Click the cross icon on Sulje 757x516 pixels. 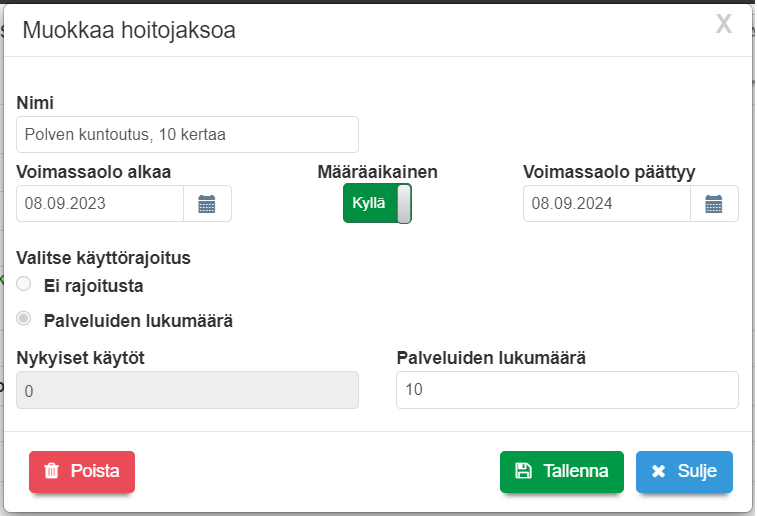point(658,471)
